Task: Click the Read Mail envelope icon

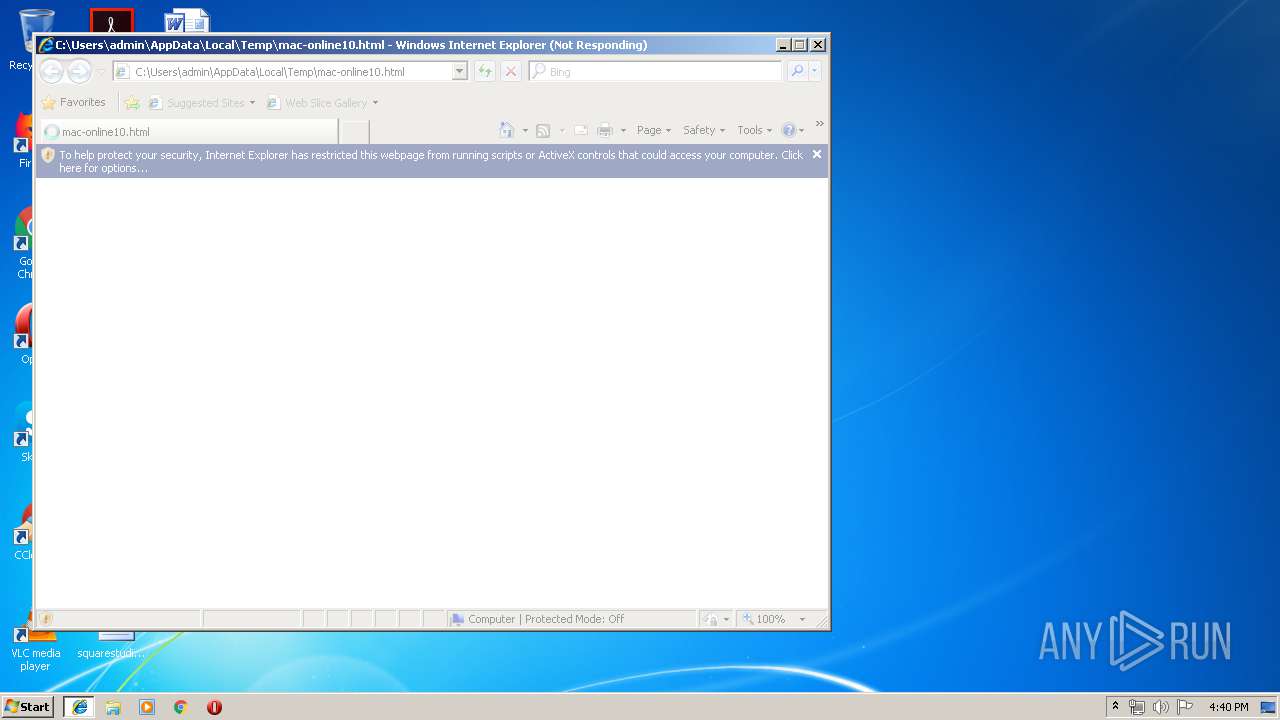Action: [580, 131]
